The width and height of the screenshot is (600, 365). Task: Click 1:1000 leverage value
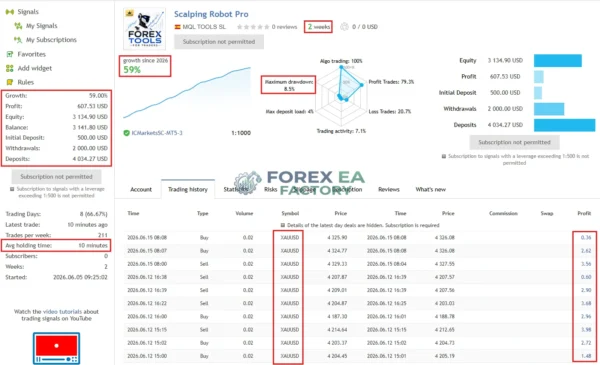[x=241, y=133]
